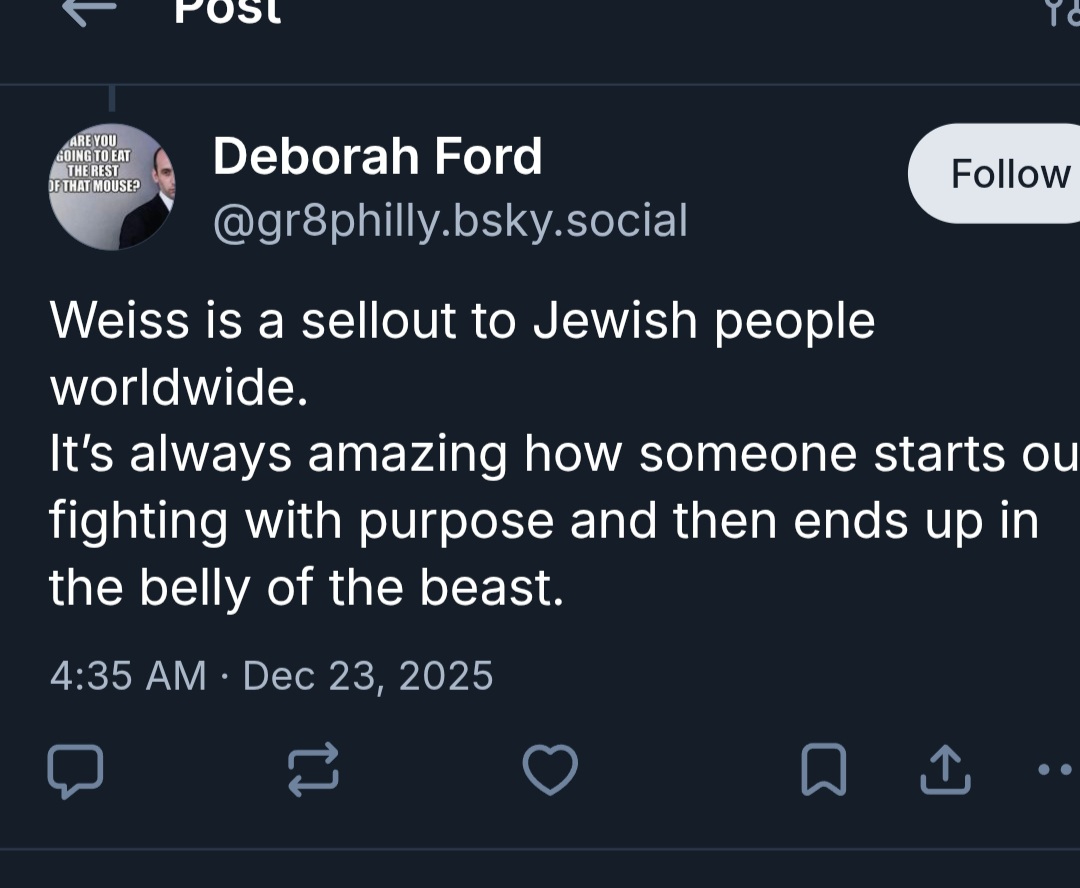Viewport: 1080px width, 888px height.
Task: Select the "Post" header title
Action: pos(227,10)
